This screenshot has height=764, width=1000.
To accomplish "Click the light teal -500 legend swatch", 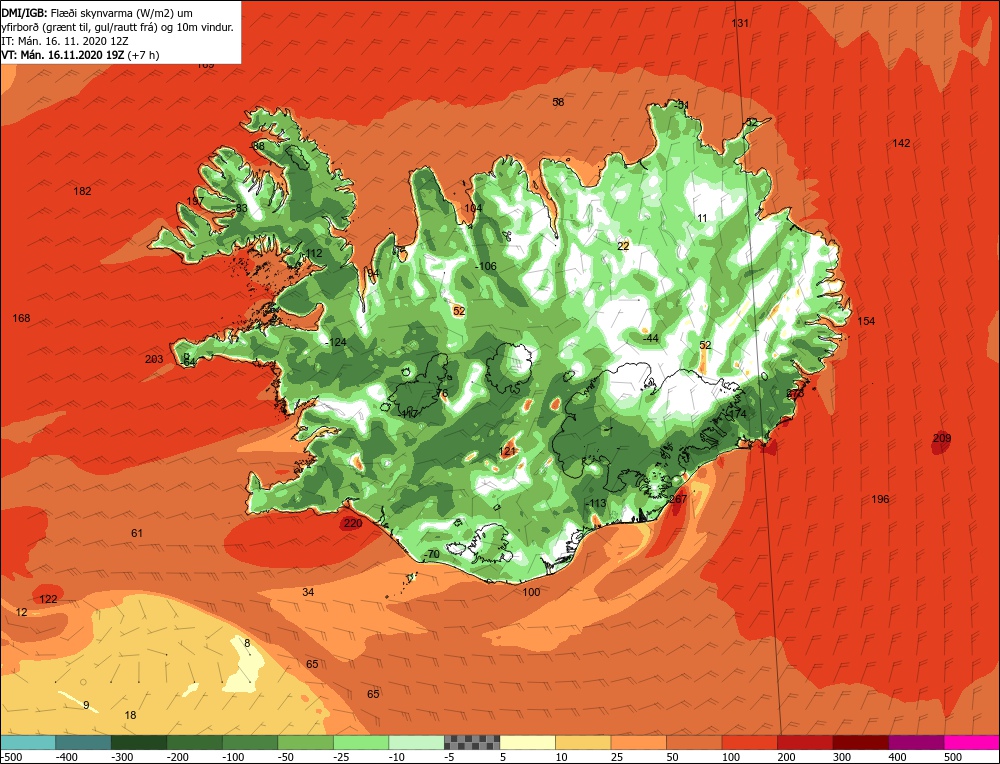I will 27,742.
